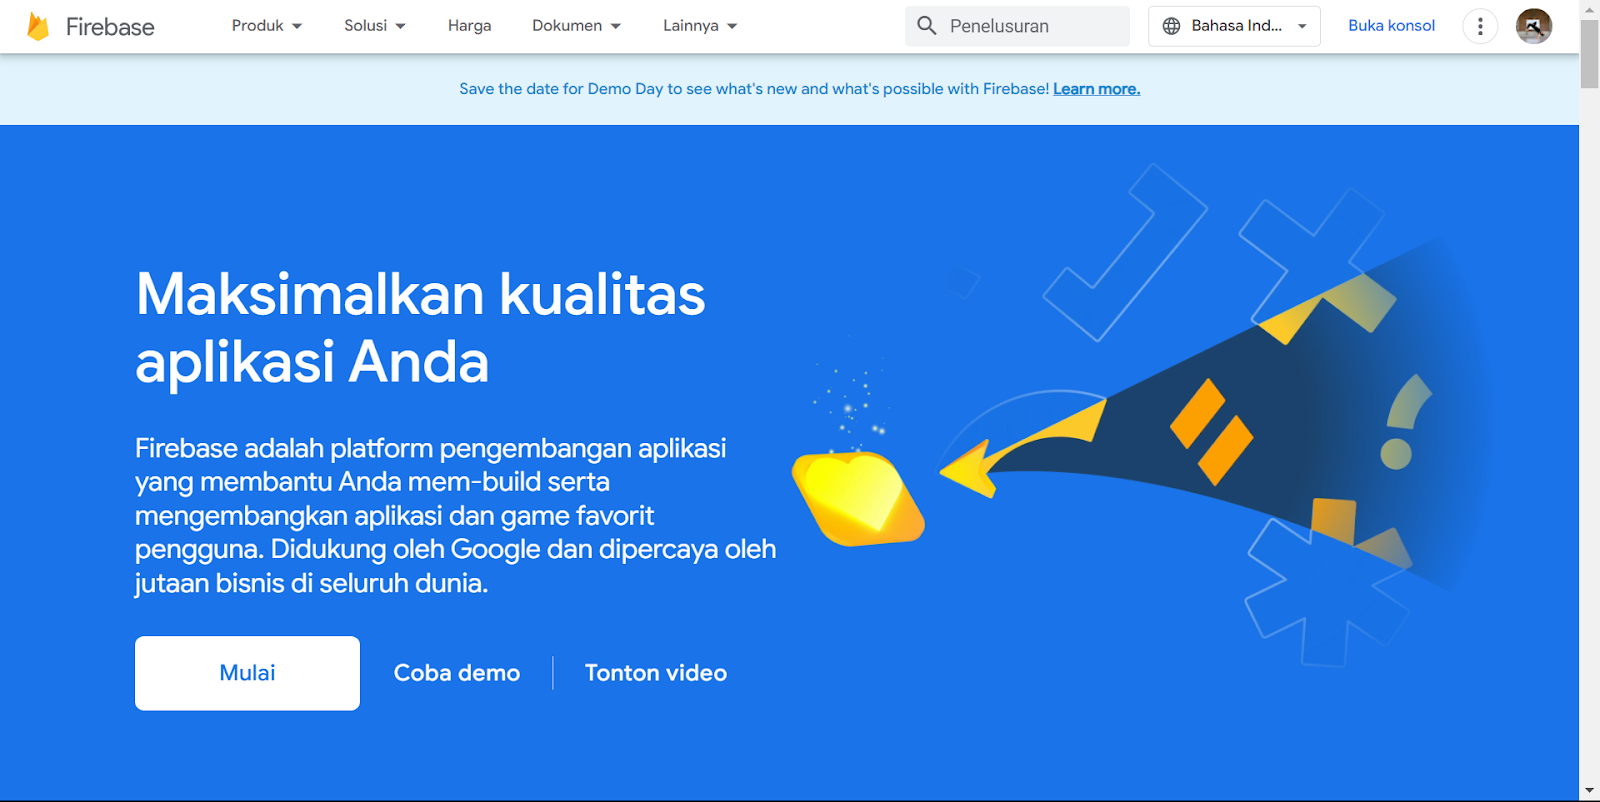The image size is (1600, 802).
Task: Click the Penelusuran search field
Action: point(1017,26)
